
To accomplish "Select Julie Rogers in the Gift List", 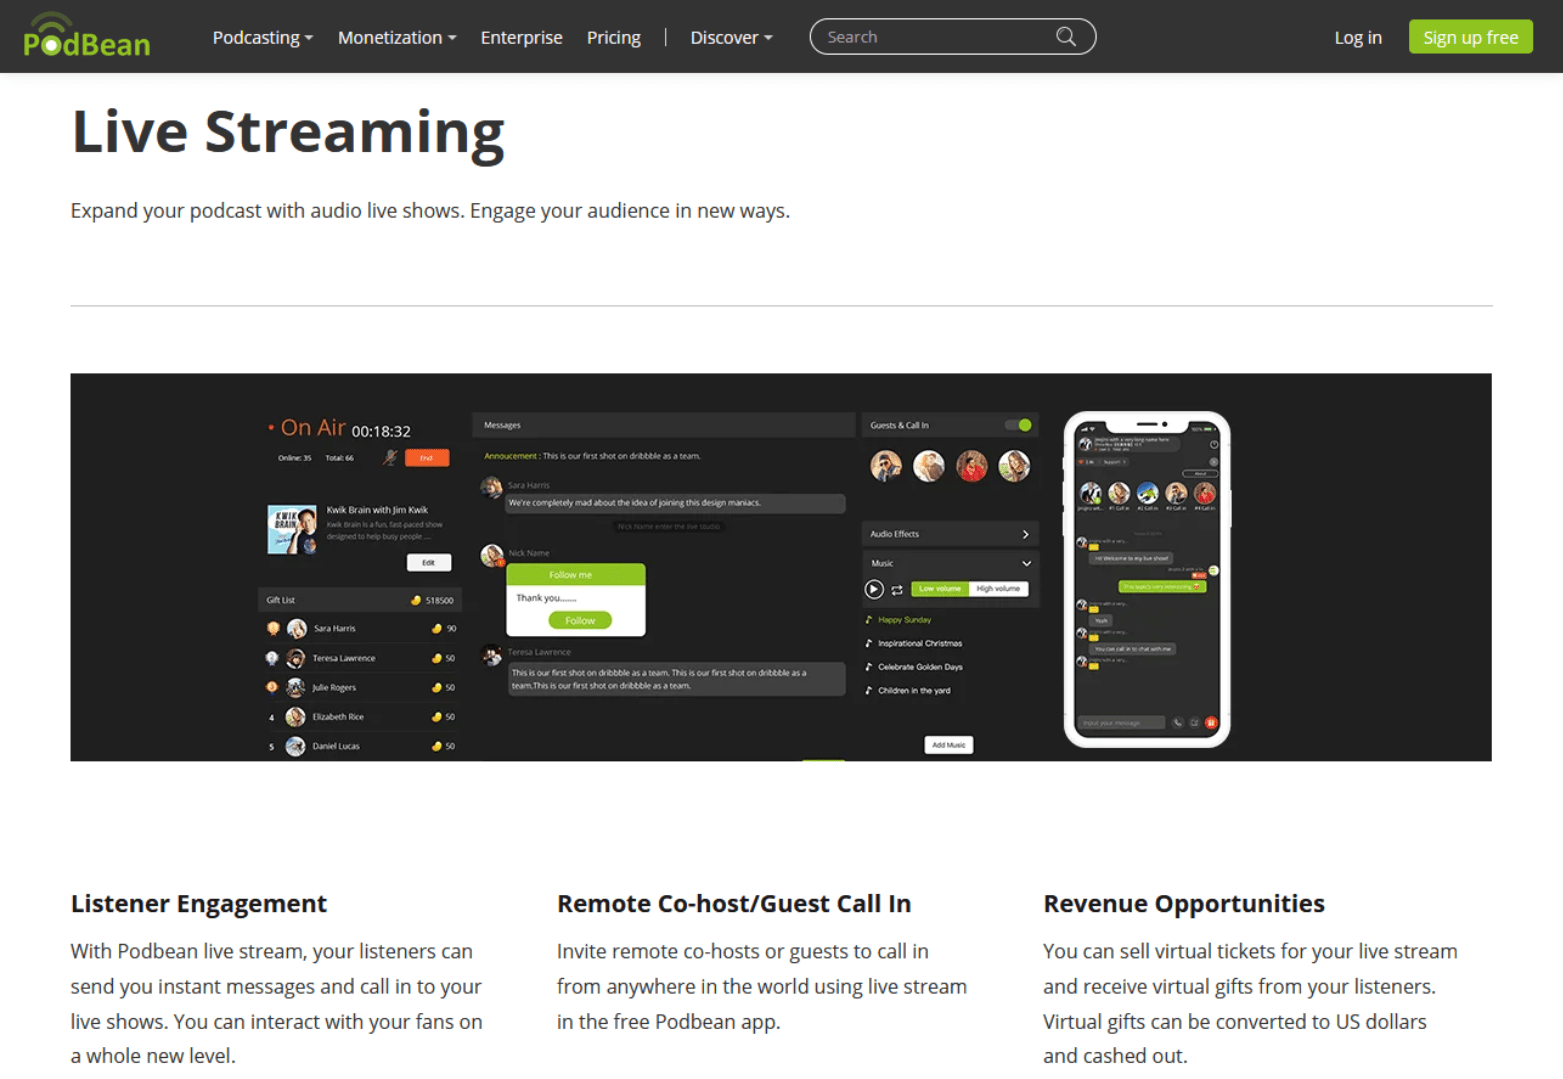I will point(361,687).
